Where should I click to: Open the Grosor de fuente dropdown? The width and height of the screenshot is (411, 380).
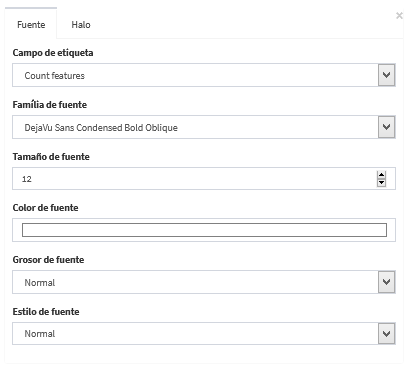click(x=204, y=282)
